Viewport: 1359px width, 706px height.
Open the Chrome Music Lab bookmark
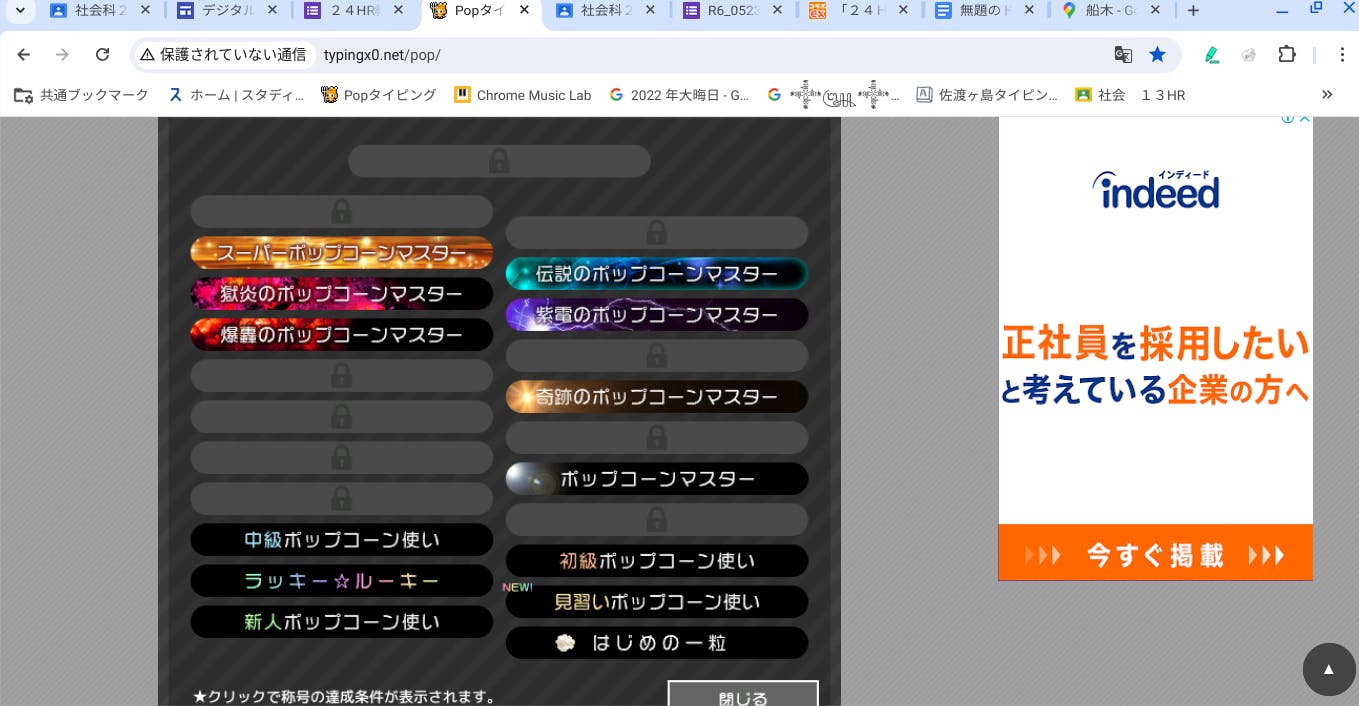pyautogui.click(x=522, y=95)
